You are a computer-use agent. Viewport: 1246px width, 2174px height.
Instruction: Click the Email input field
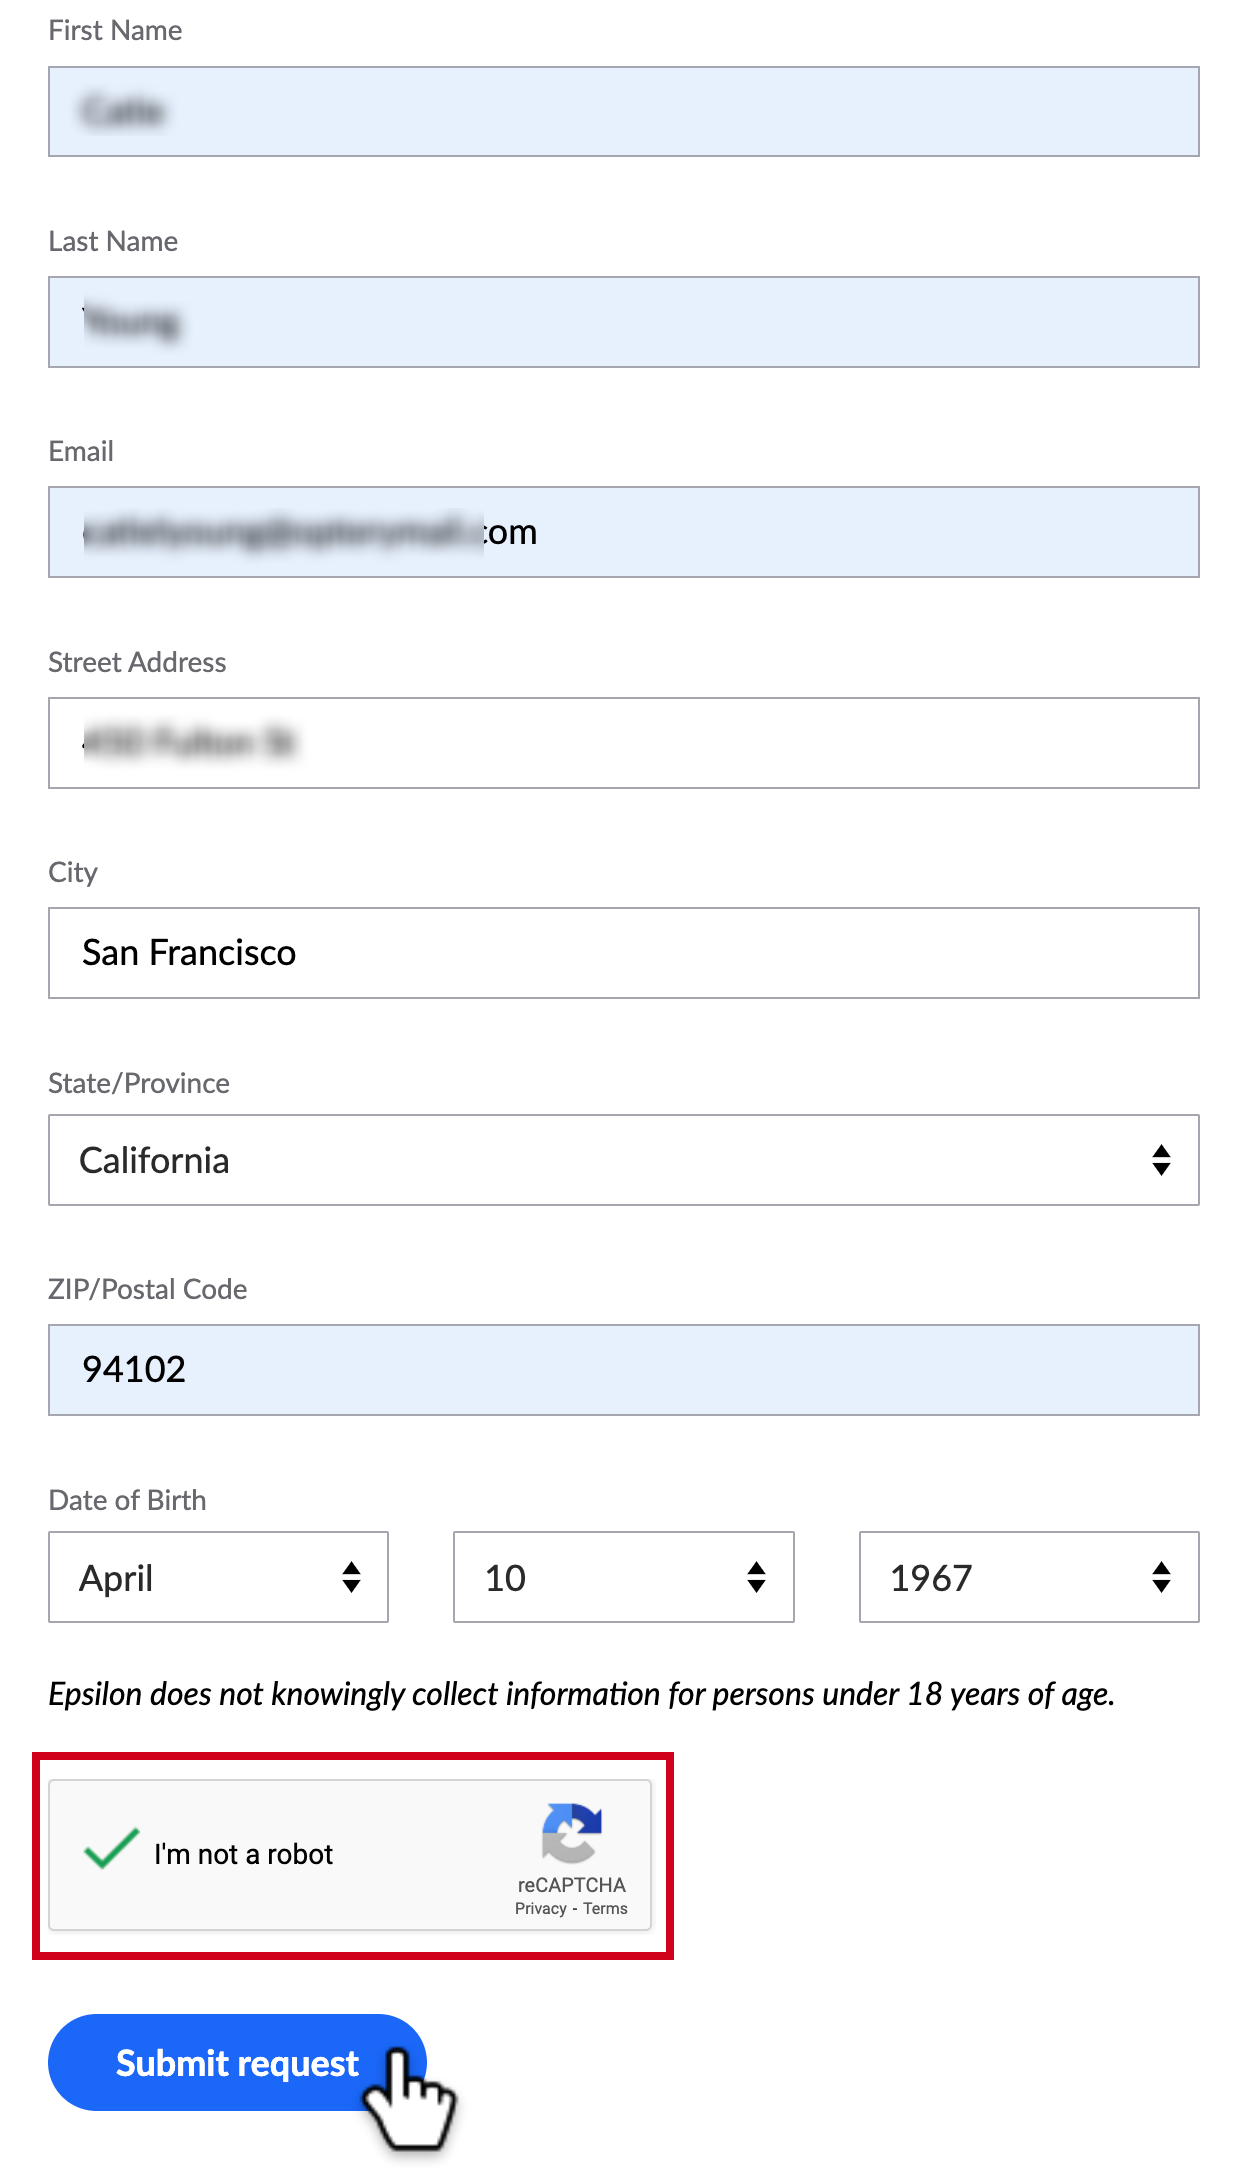624,532
